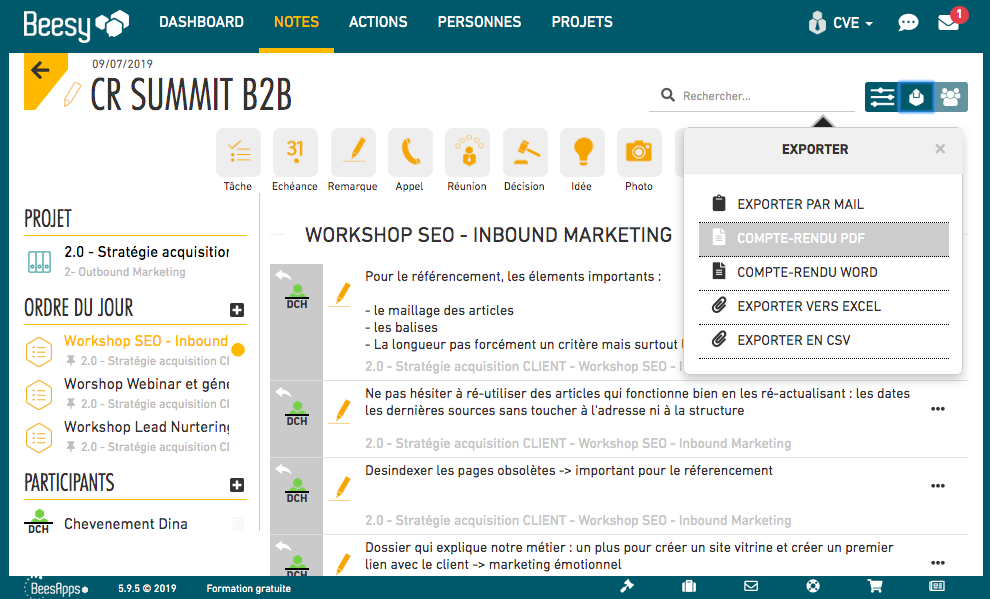Choose Compte-rendu Word export option
The image size is (990, 599).
807,272
